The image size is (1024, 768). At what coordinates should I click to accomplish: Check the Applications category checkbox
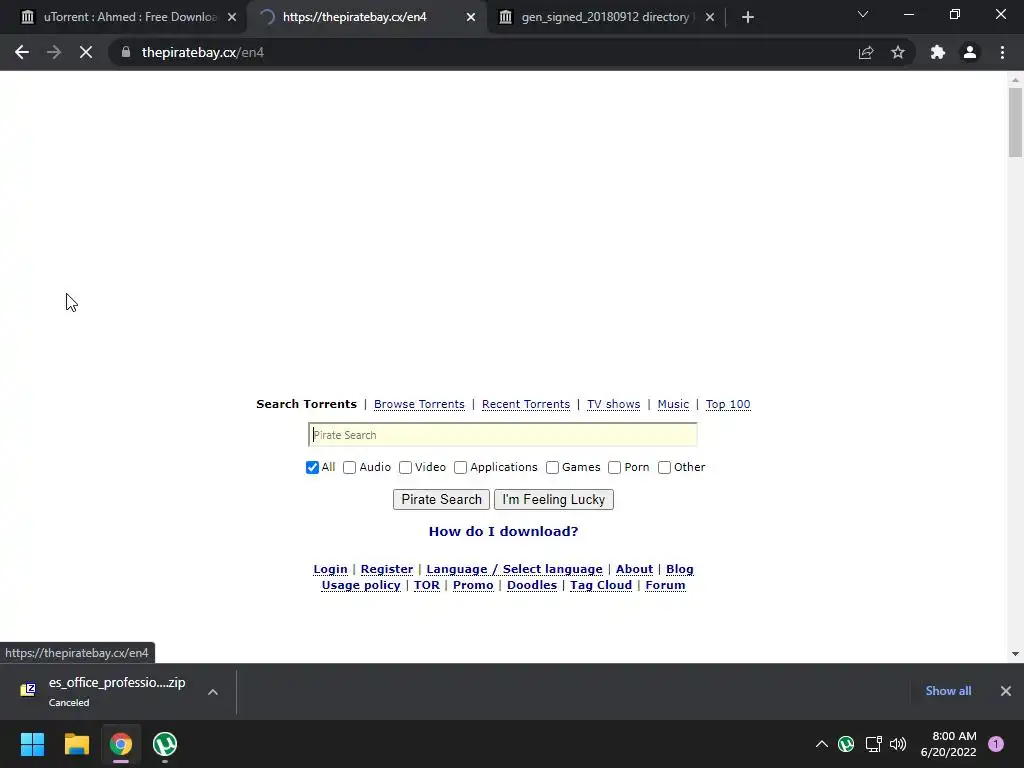tap(460, 468)
